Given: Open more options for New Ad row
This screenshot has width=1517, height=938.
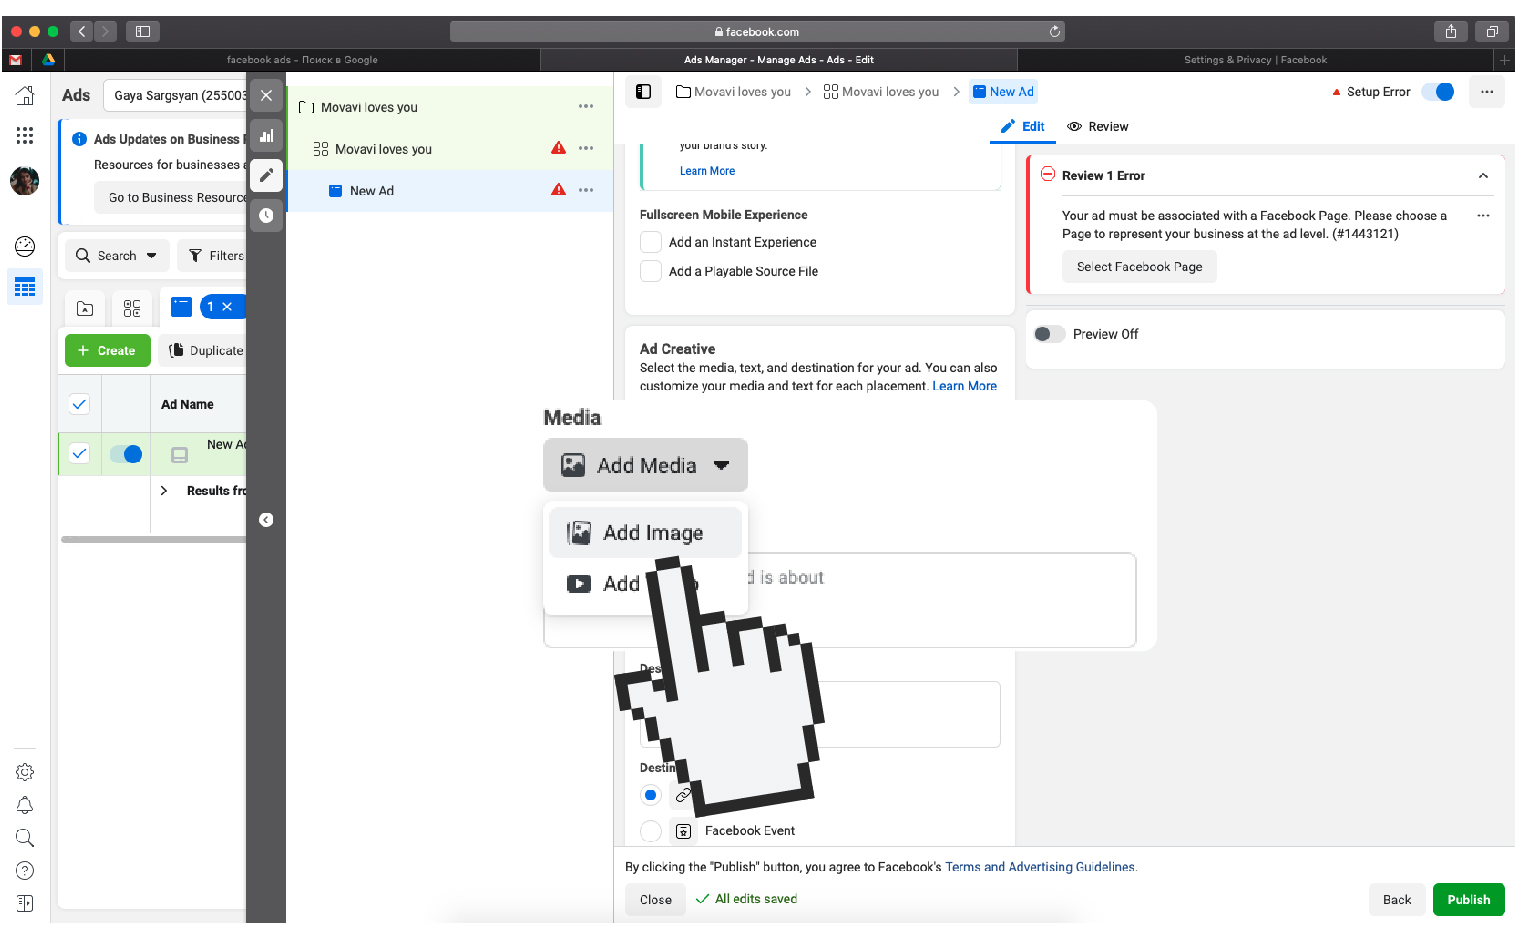Looking at the screenshot, I should pyautogui.click(x=586, y=190).
